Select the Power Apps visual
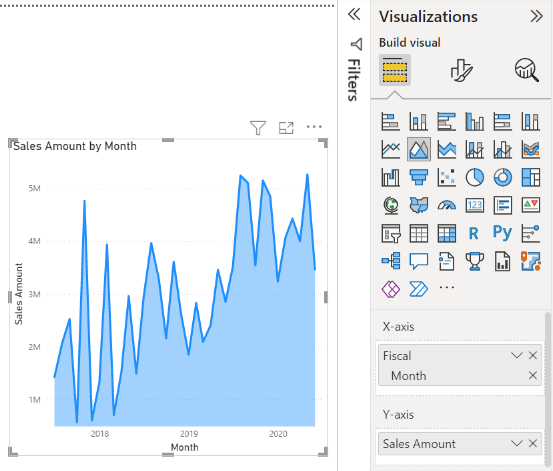553x471 pixels. [390, 289]
